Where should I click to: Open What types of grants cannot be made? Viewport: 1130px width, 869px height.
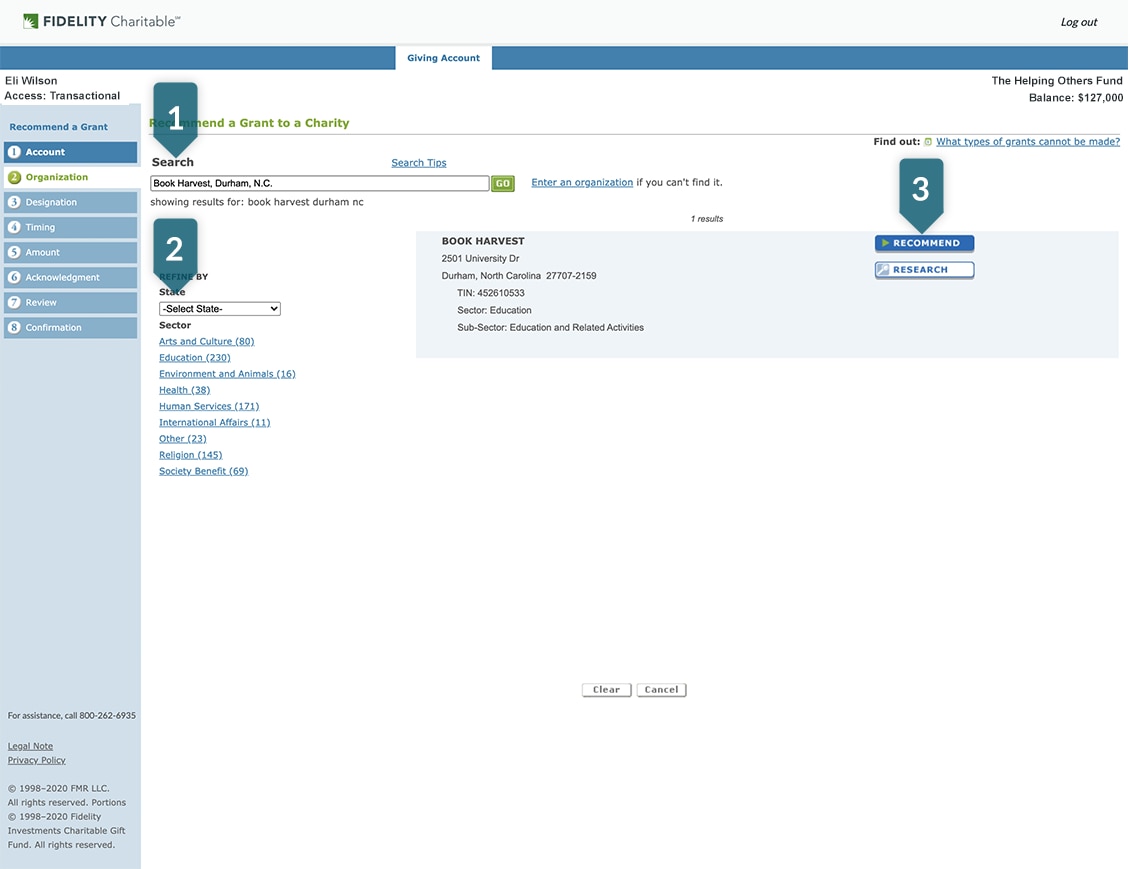tap(1028, 141)
